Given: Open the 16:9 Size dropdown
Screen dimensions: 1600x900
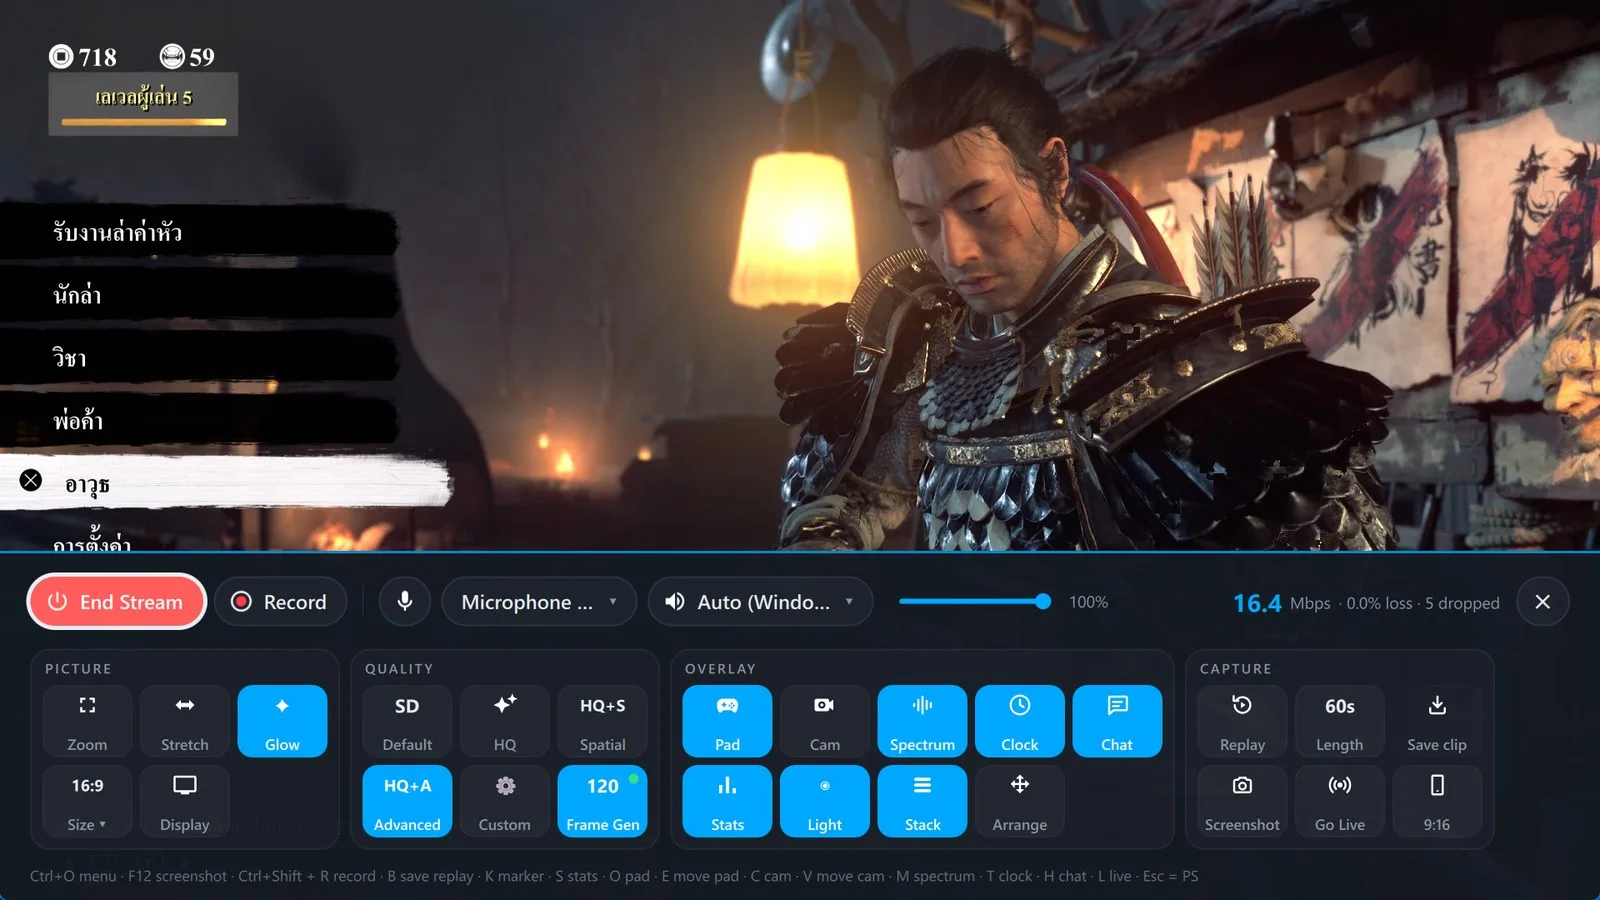Looking at the screenshot, I should 87,801.
